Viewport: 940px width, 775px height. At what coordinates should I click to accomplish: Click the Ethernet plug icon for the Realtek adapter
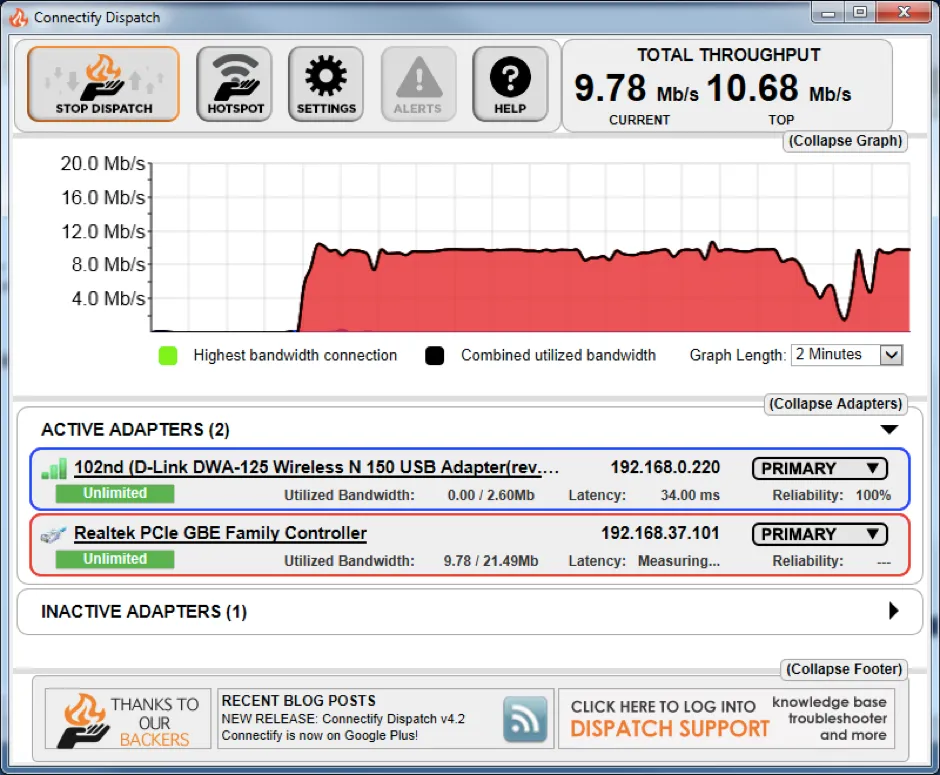(x=53, y=535)
